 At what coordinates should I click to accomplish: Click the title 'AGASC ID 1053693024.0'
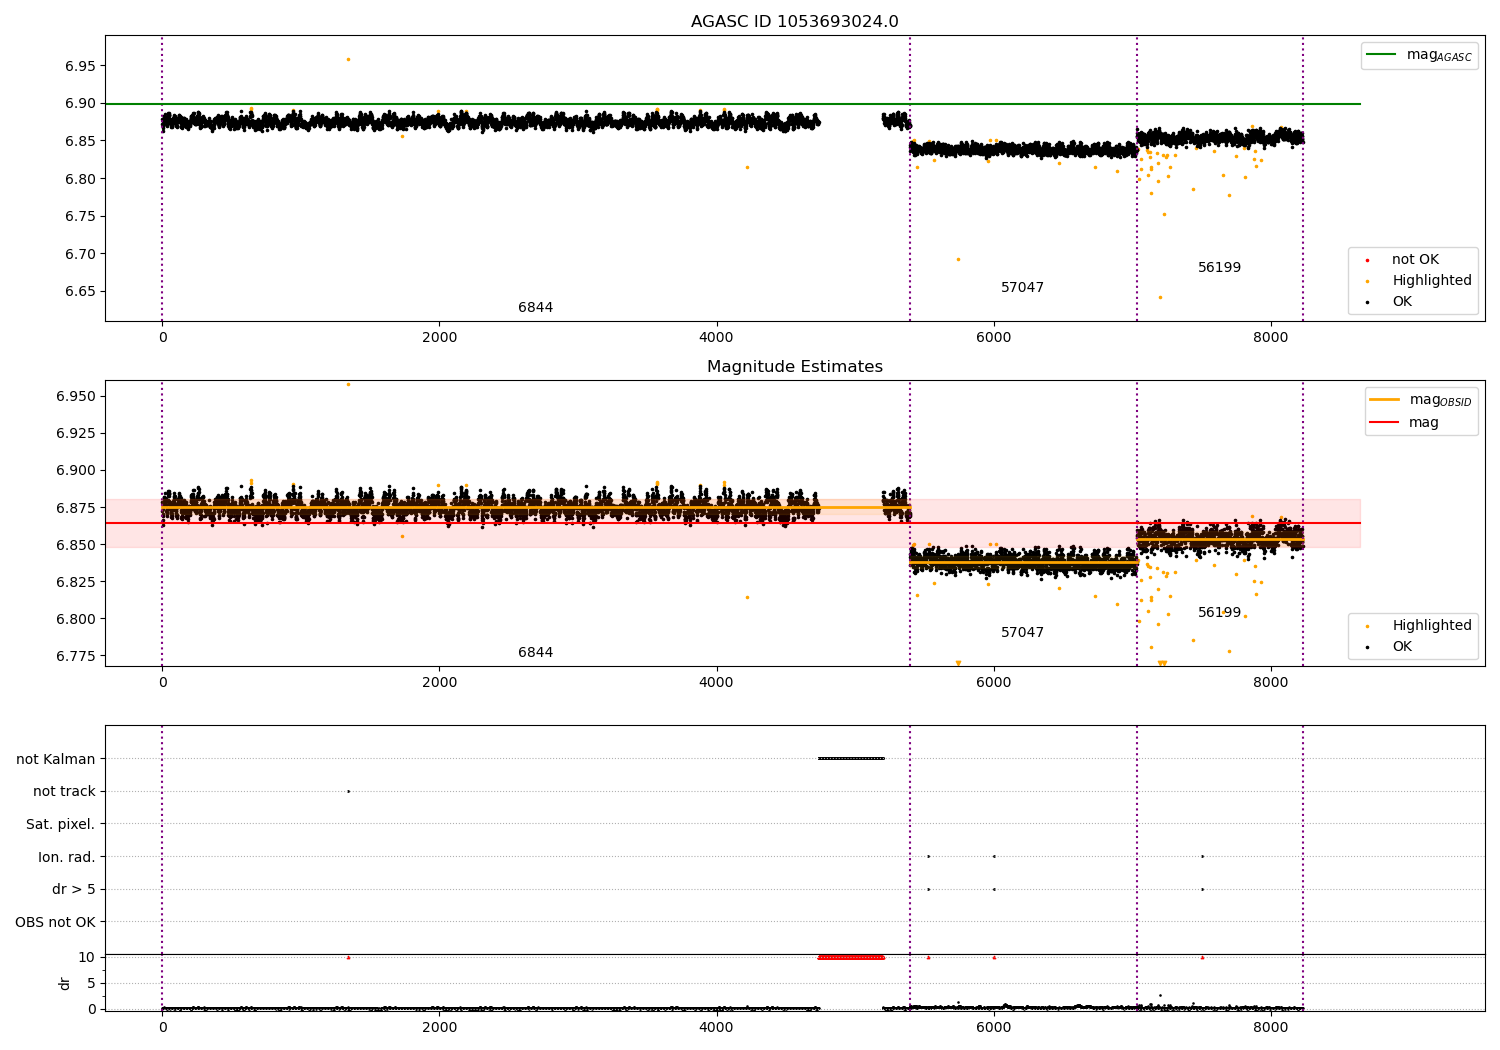click(x=794, y=22)
